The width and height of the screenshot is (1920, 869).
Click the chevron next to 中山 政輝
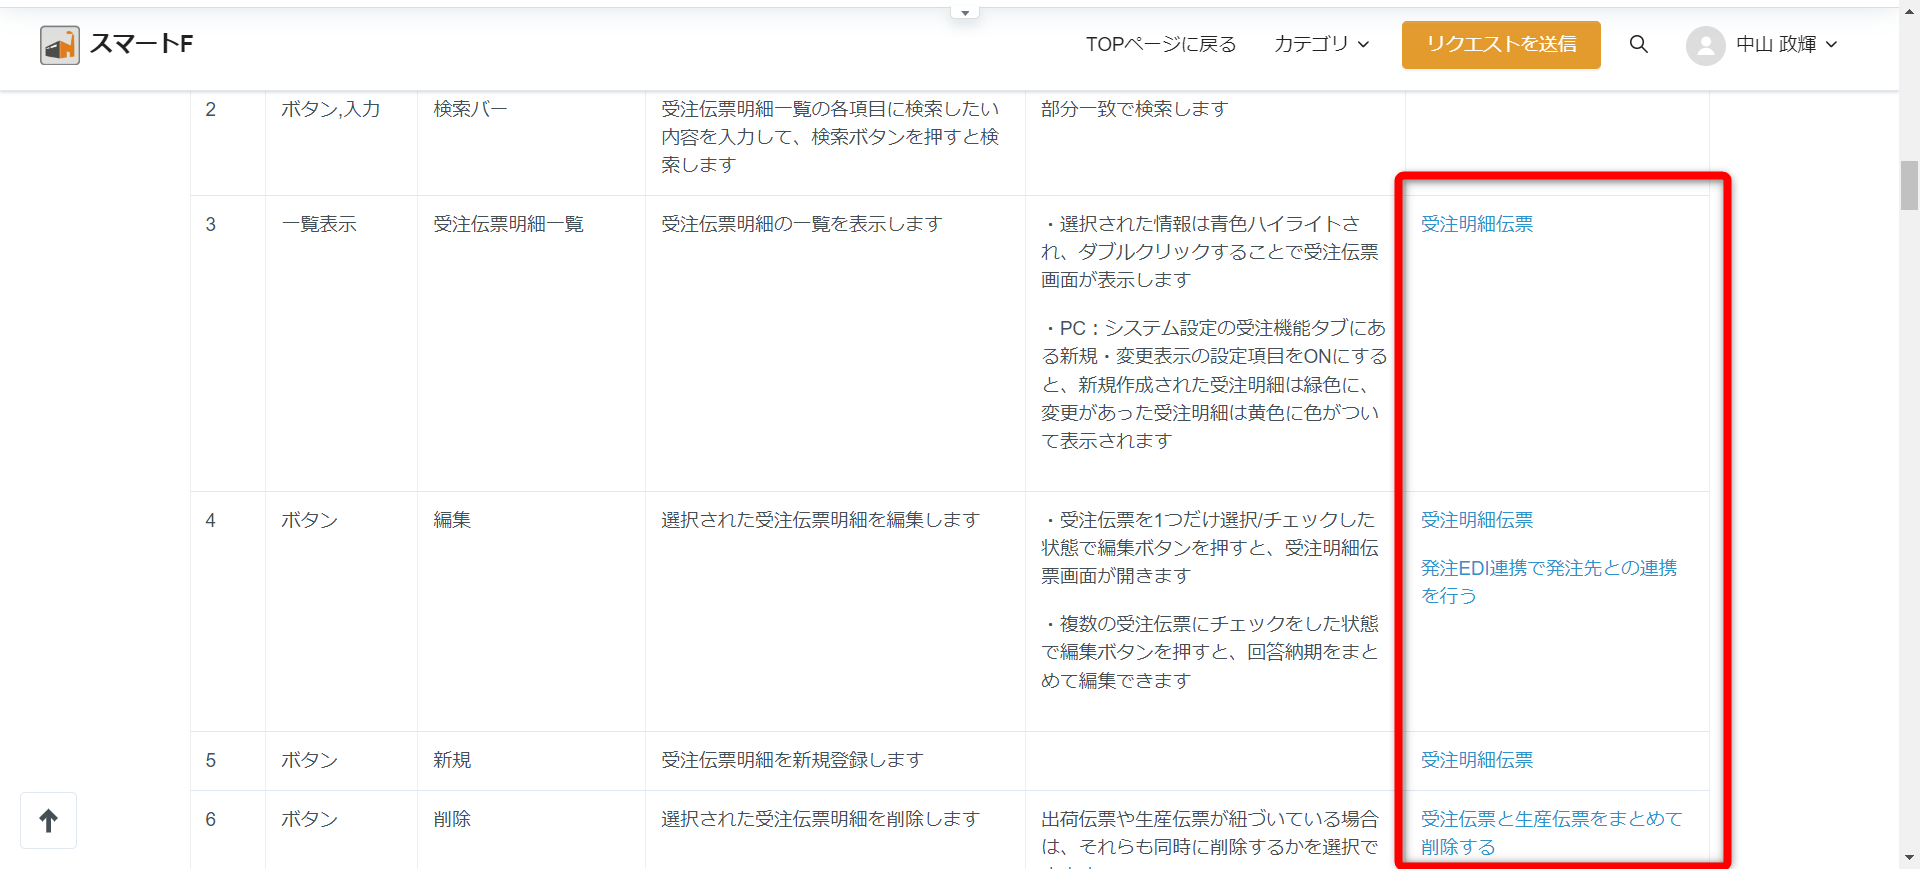(x=1832, y=44)
